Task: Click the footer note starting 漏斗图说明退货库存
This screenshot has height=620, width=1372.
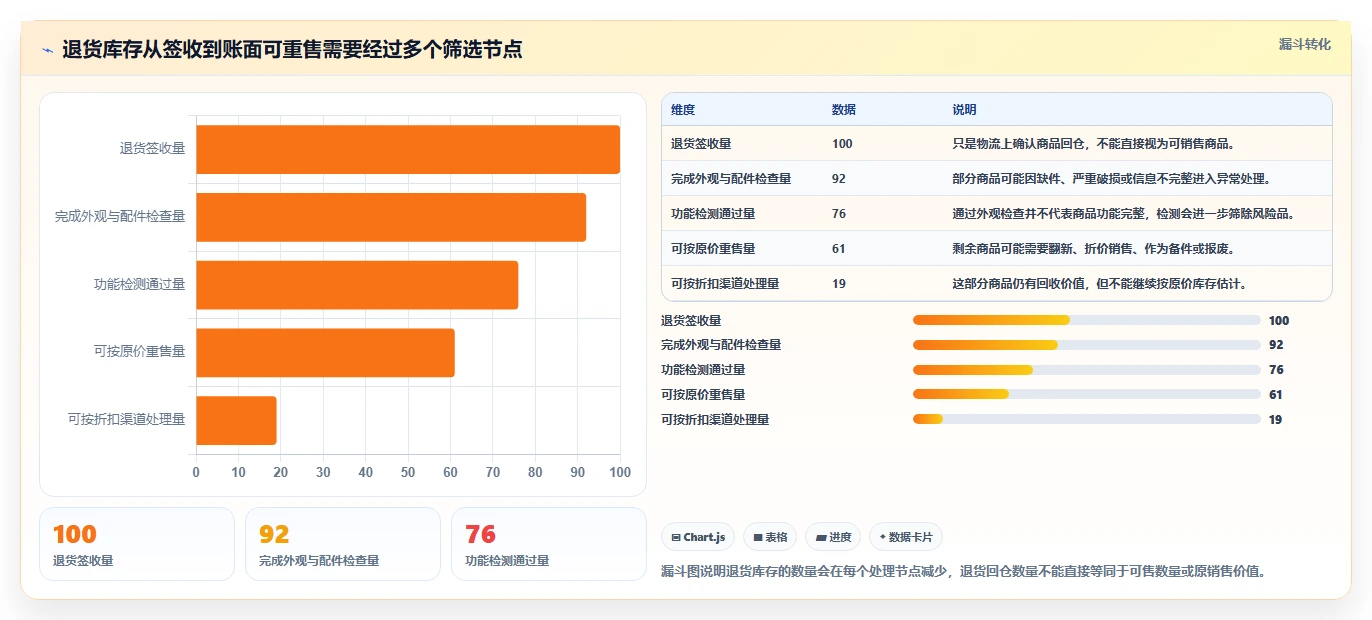Action: (964, 572)
